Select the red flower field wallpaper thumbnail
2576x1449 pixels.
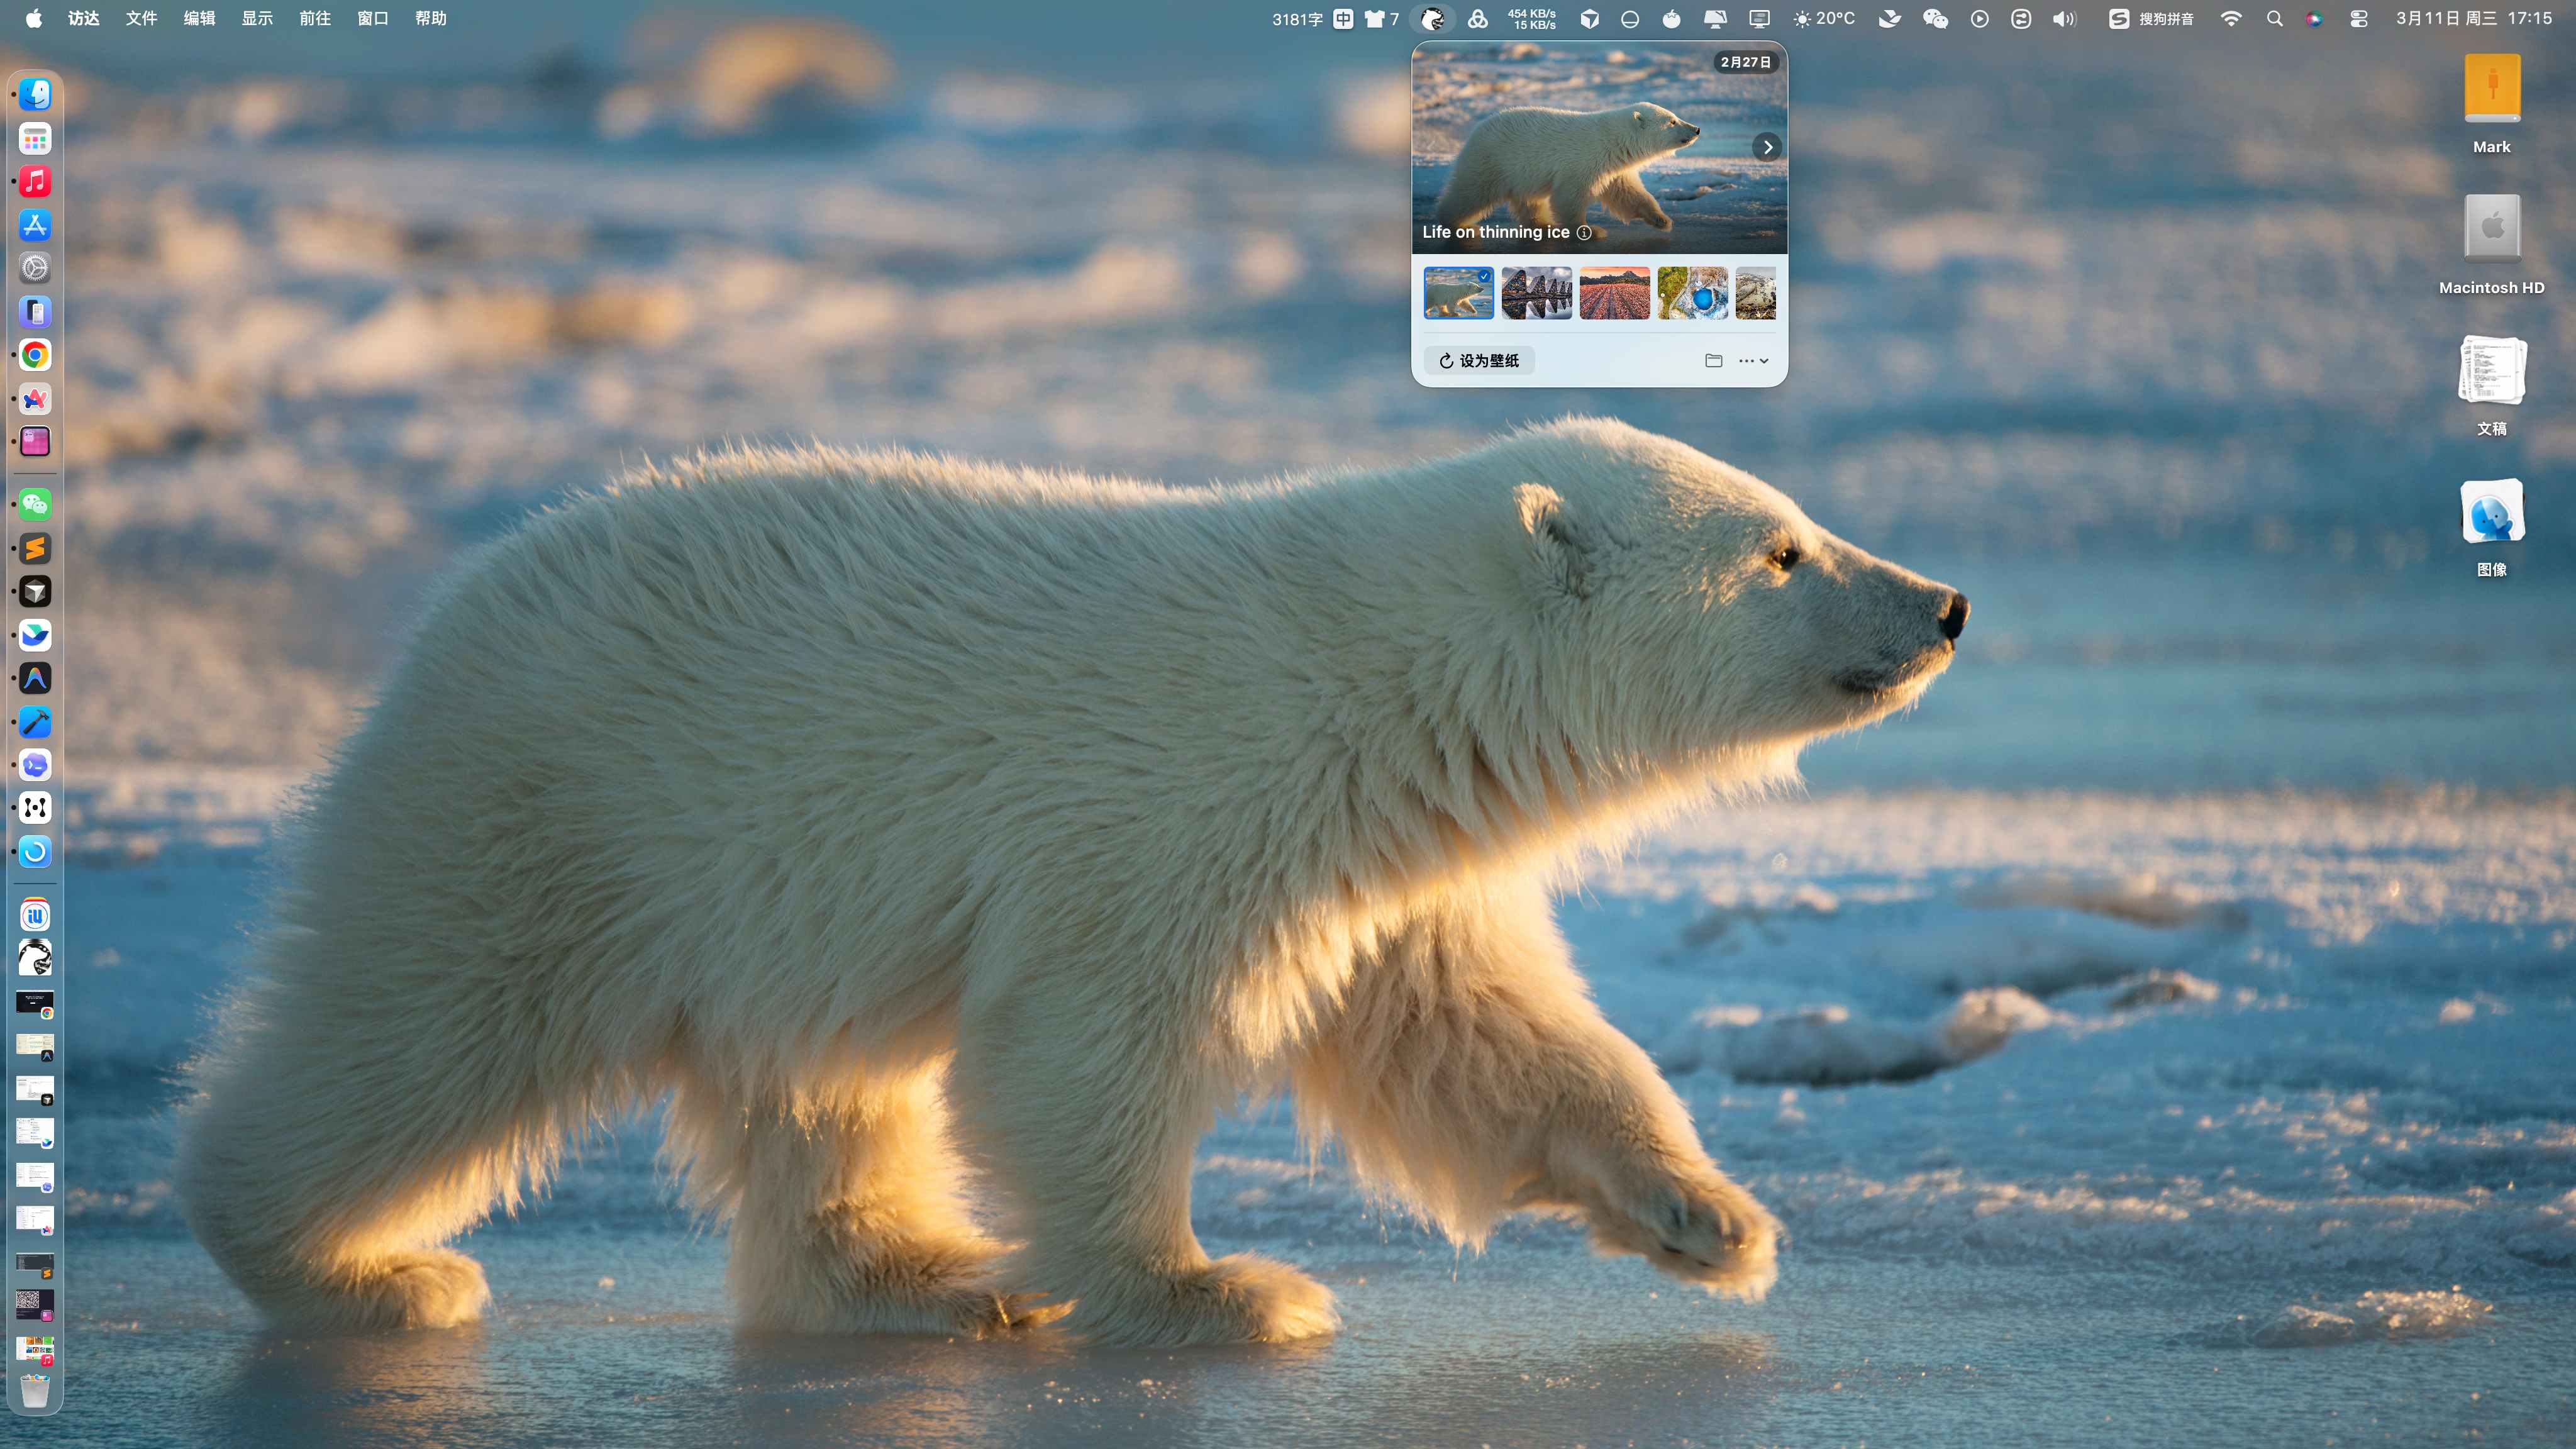(1614, 293)
